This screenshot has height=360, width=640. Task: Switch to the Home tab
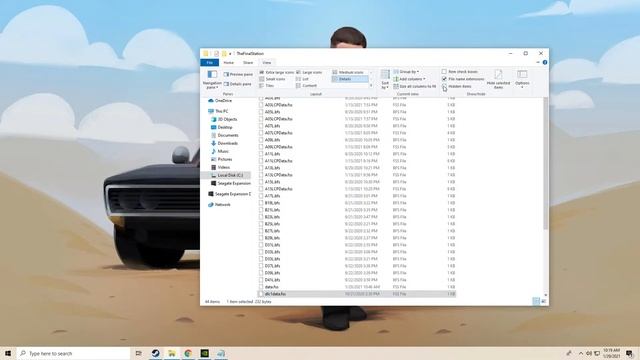point(229,62)
